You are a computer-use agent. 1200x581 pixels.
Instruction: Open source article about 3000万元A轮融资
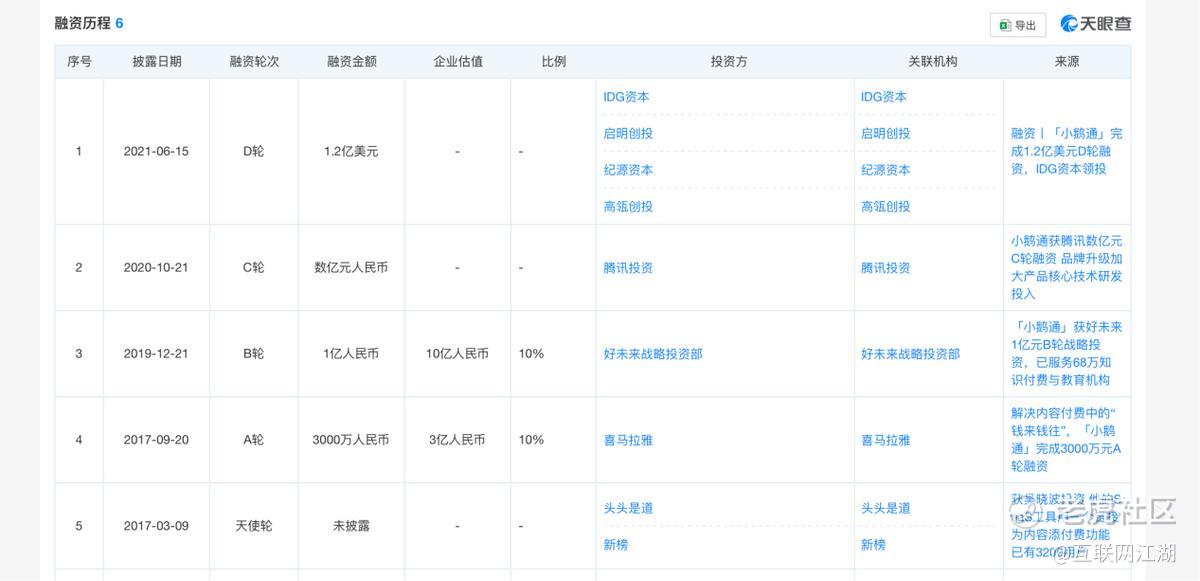(x=1067, y=439)
